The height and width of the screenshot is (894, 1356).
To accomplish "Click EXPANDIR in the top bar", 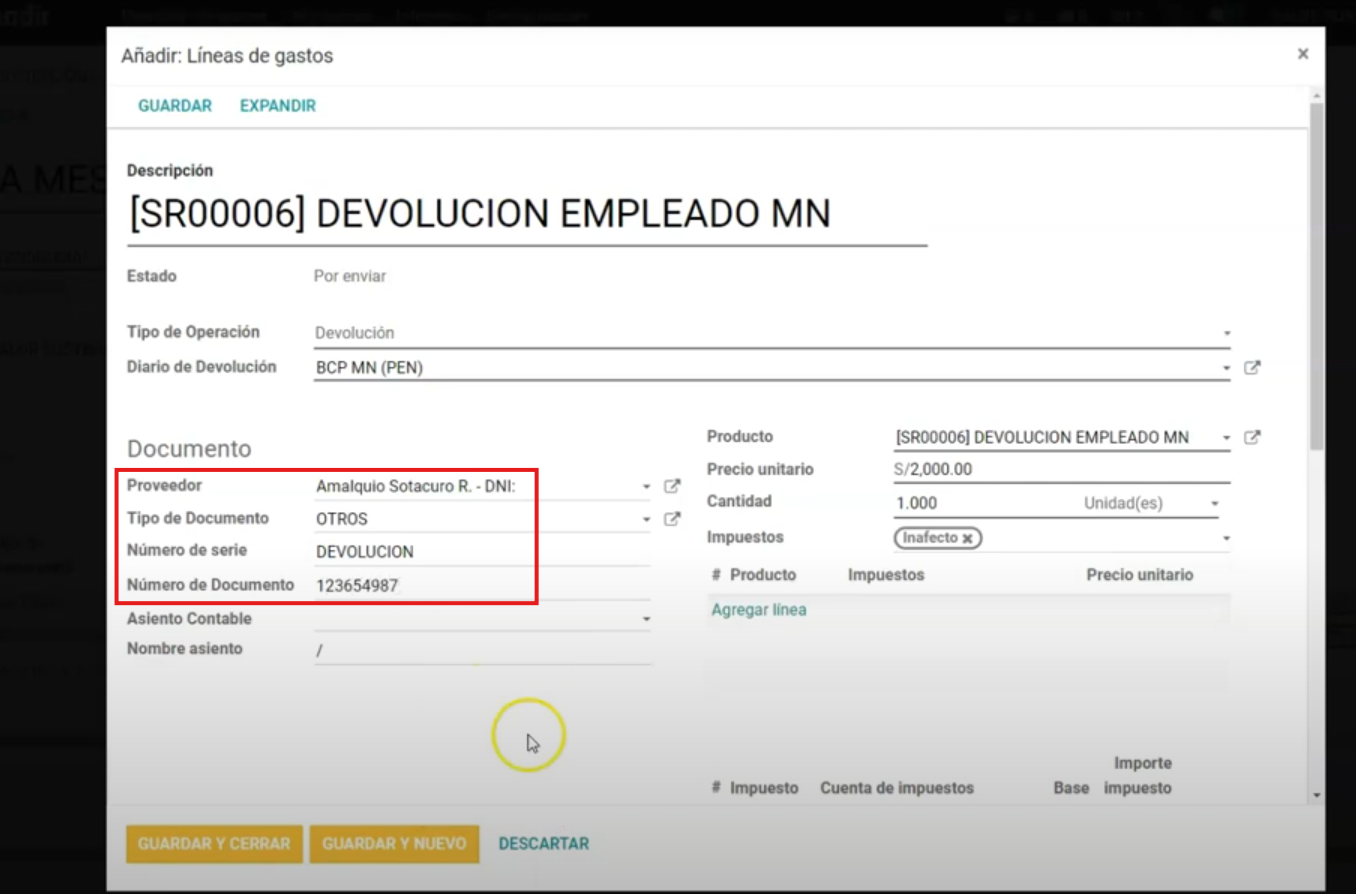I will tap(278, 106).
